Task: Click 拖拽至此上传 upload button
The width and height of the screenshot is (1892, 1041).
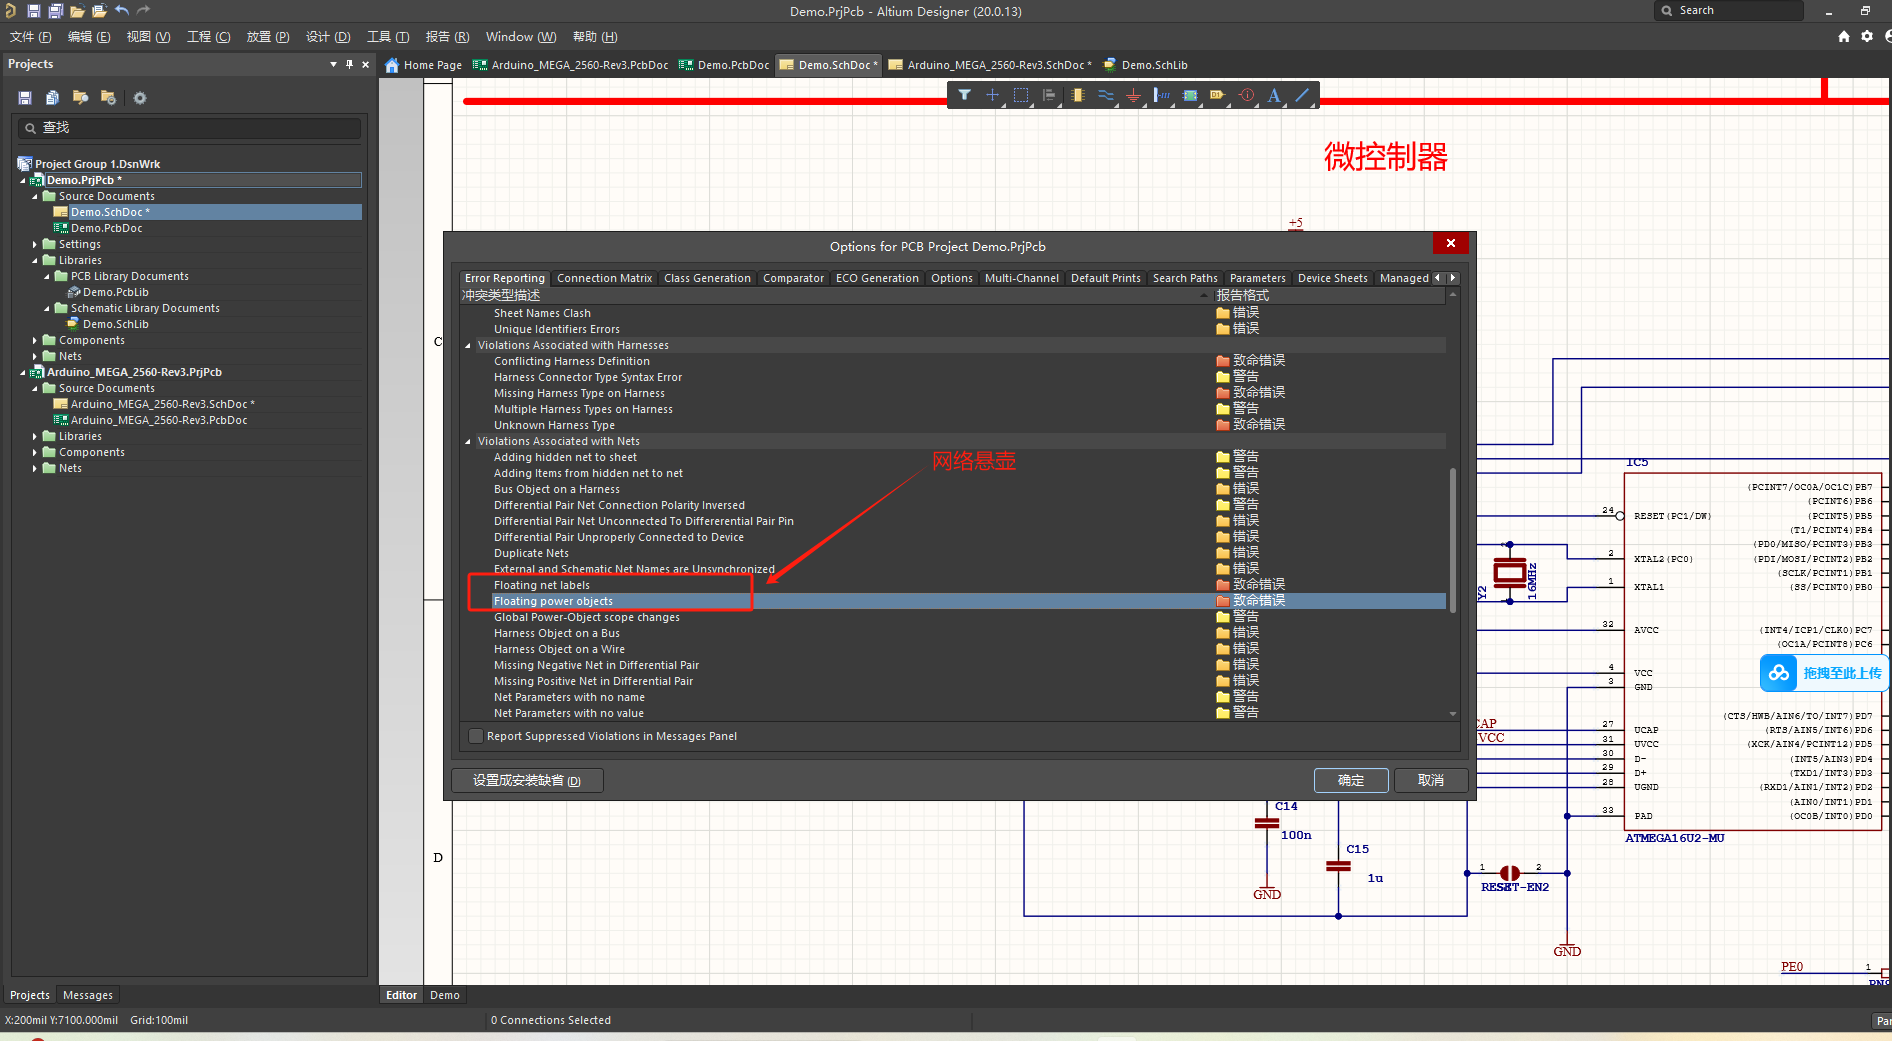Action: [x=1842, y=673]
